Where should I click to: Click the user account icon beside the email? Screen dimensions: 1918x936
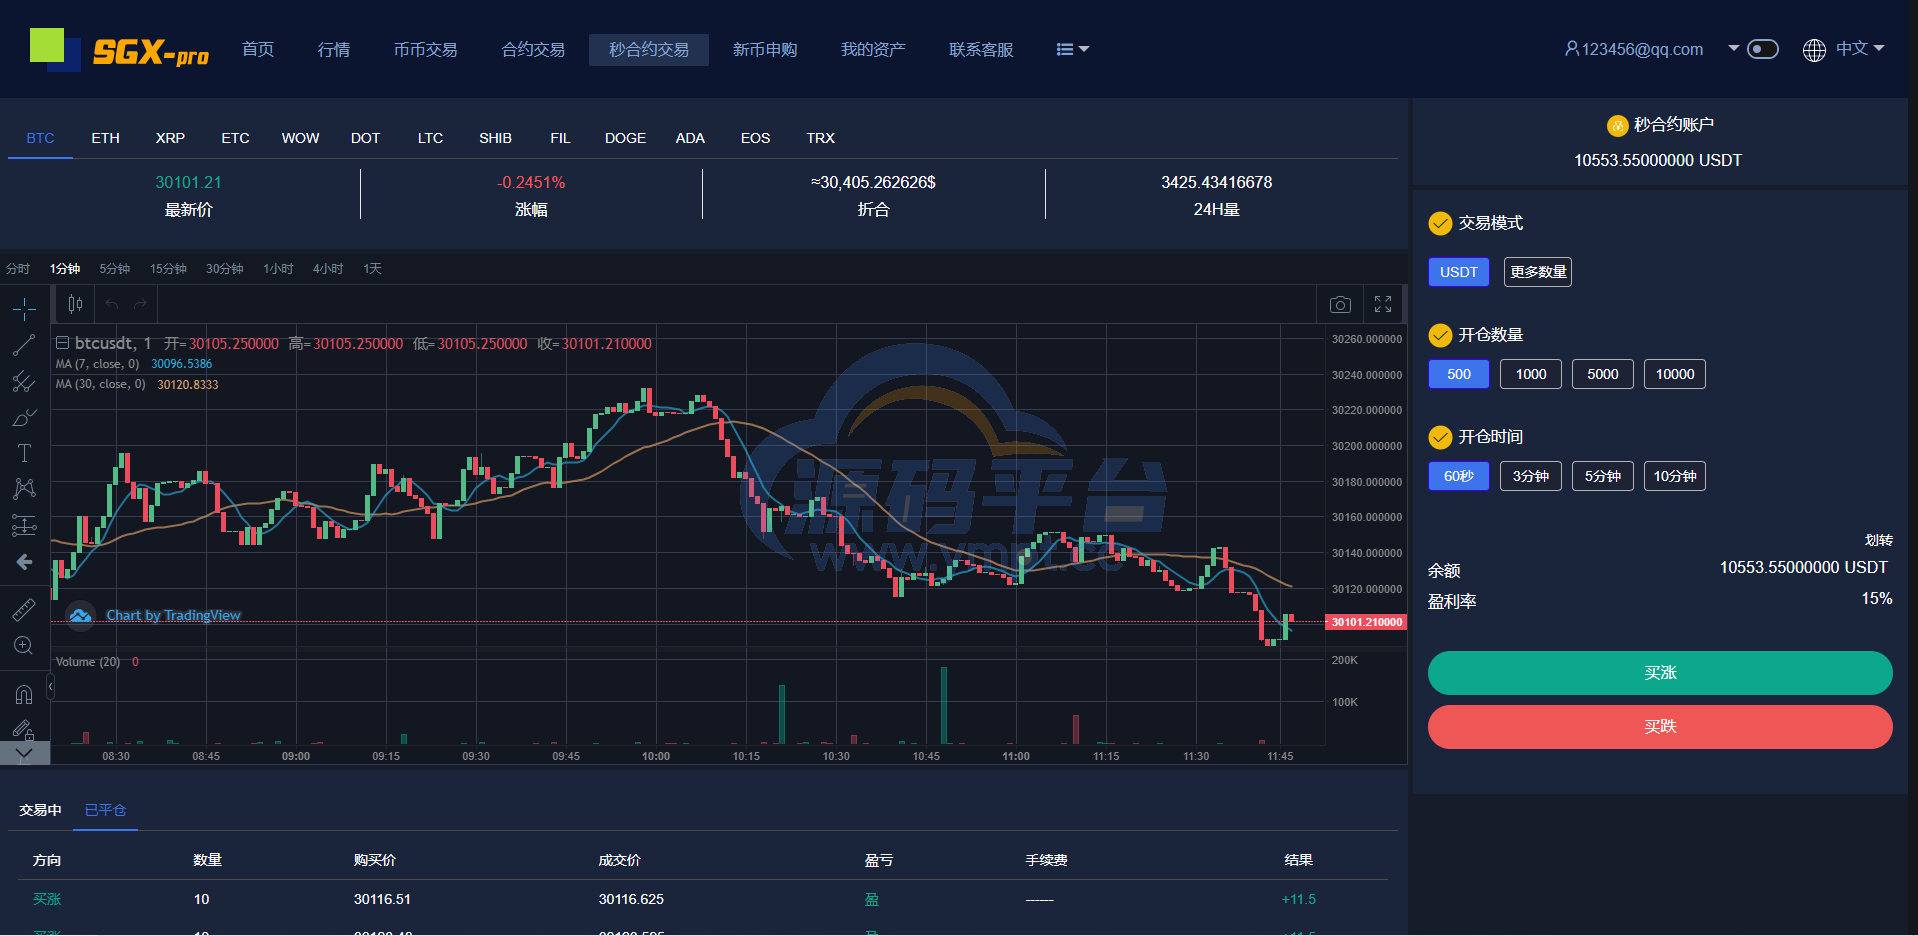(x=1571, y=48)
